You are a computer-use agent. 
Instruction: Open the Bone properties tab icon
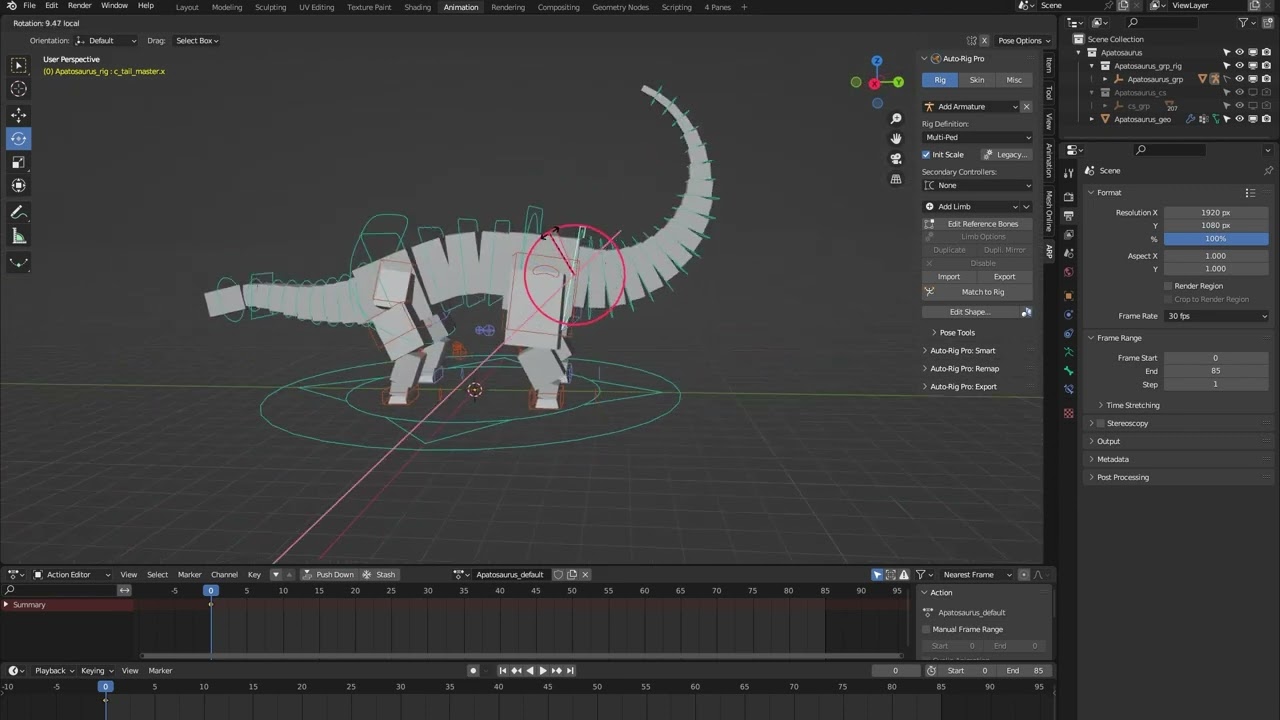1069,371
